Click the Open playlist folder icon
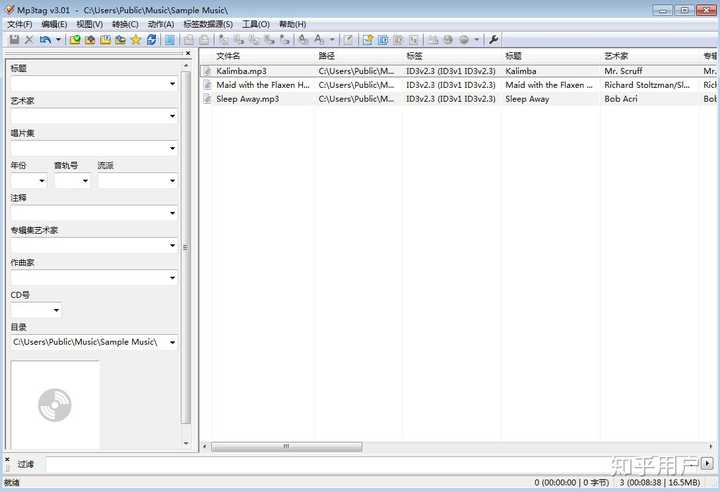This screenshot has width=720, height=492. 105,40
